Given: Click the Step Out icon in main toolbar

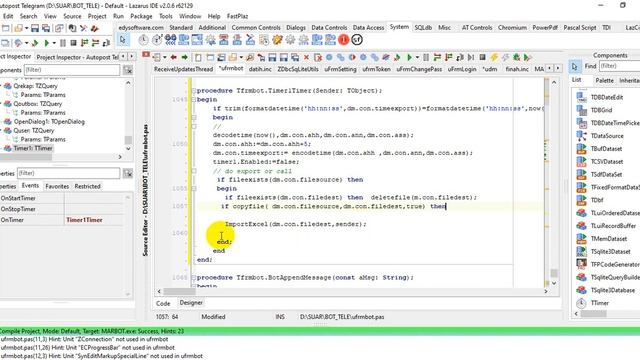Looking at the screenshot, I should coord(106,42).
